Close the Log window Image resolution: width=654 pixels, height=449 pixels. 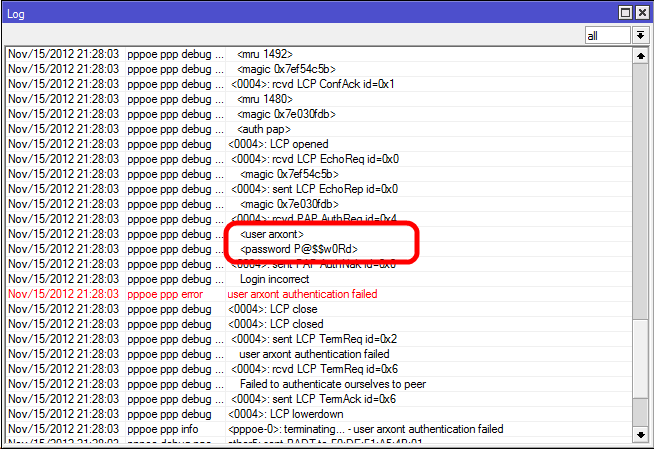point(642,11)
